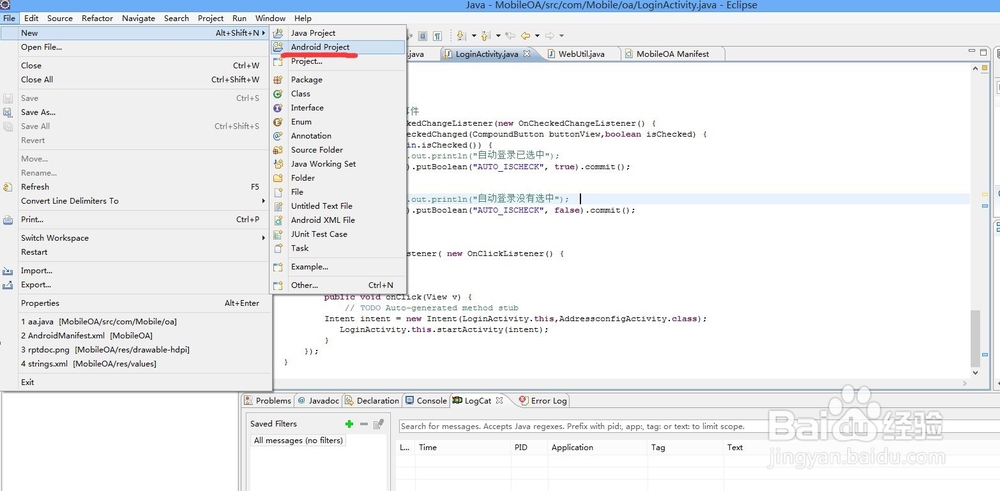This screenshot has width=1000, height=491.
Task: Open the Next Annotation dropdown arrow
Action: point(474,36)
